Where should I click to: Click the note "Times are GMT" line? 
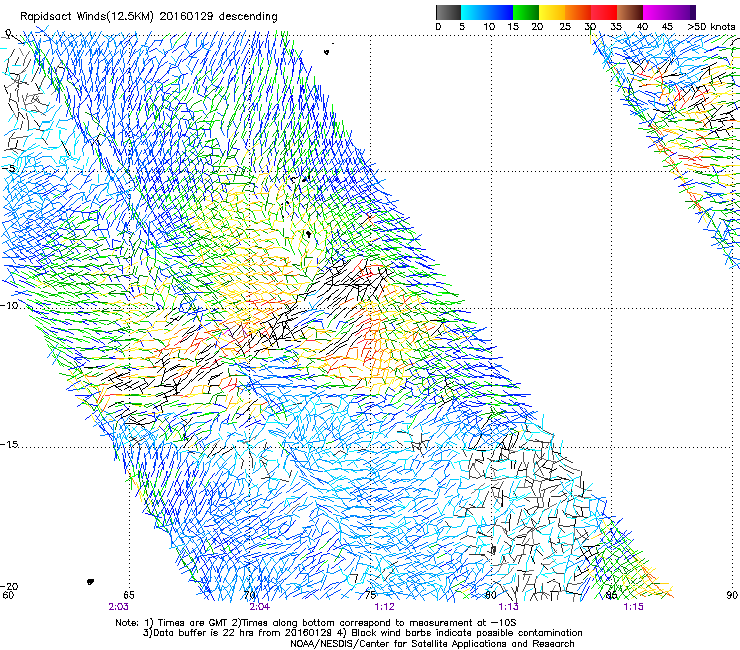(x=316, y=623)
